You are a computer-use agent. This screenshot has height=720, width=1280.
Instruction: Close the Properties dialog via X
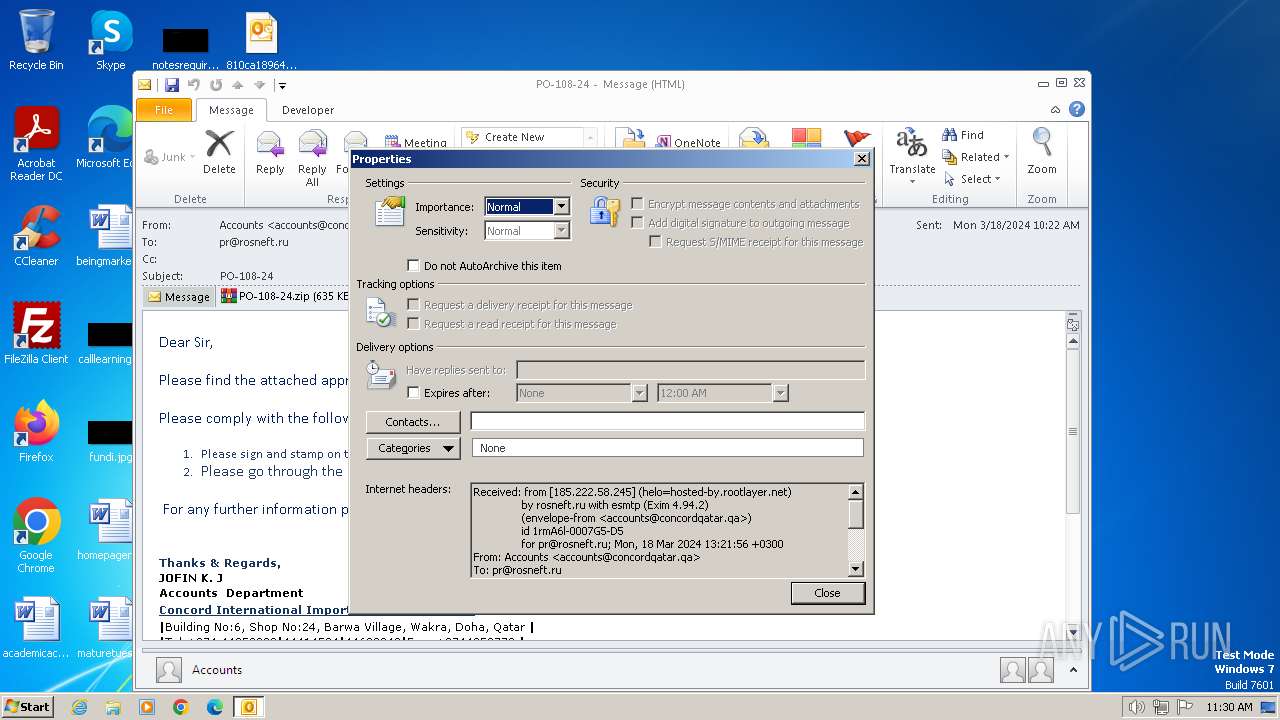click(x=862, y=159)
